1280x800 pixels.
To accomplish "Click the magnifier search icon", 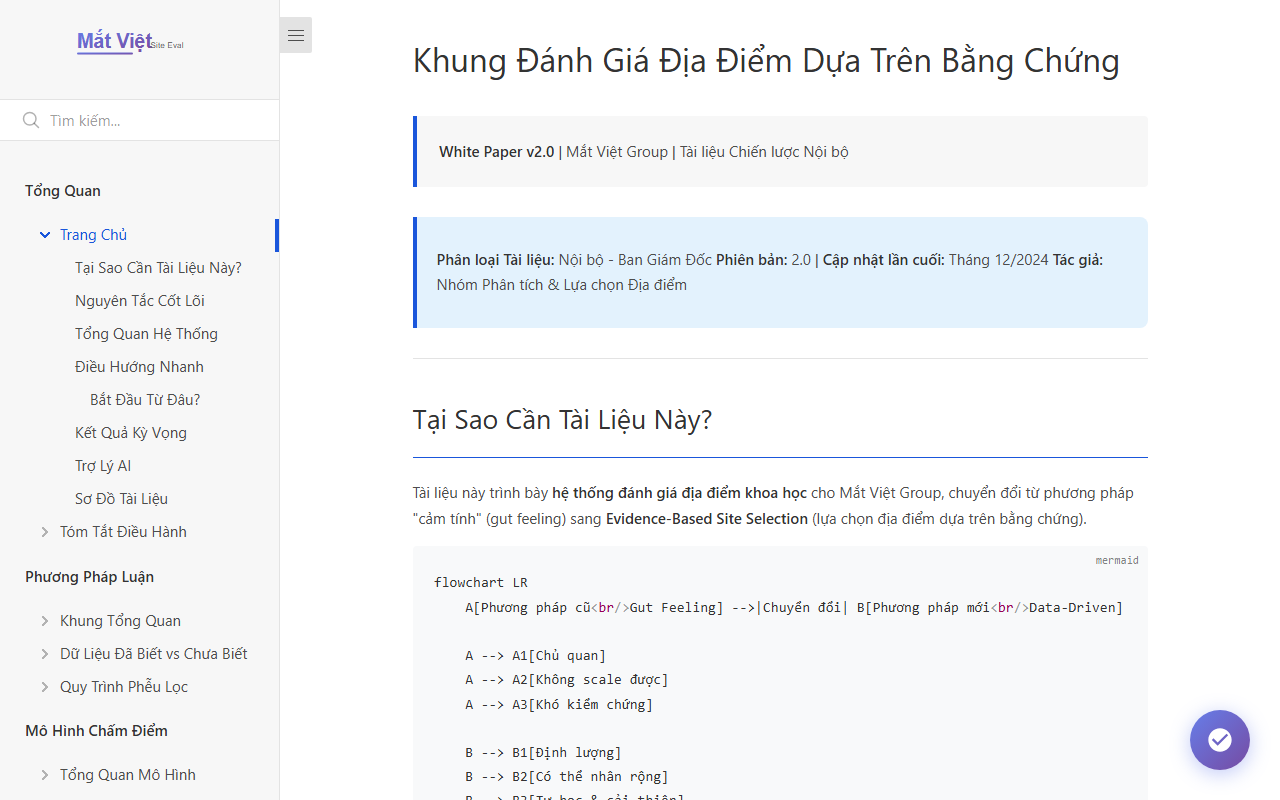I will 31,120.
